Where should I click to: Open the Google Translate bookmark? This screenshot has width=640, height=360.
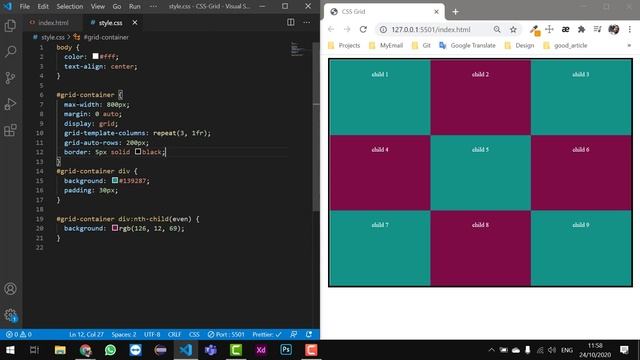click(x=467, y=45)
